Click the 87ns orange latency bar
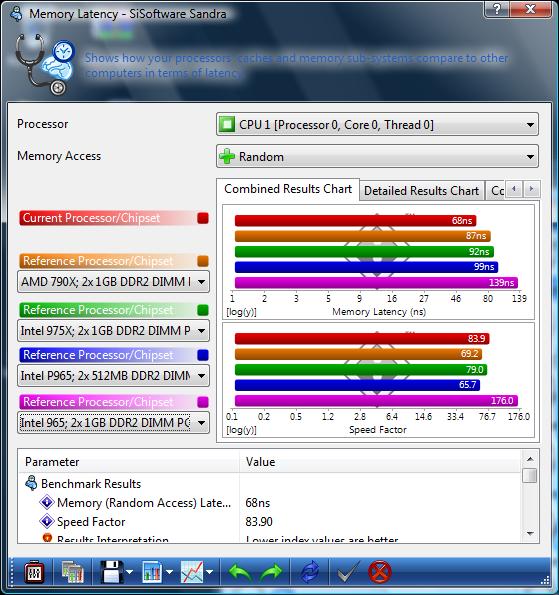Screen dimensions: 559x595 363,236
